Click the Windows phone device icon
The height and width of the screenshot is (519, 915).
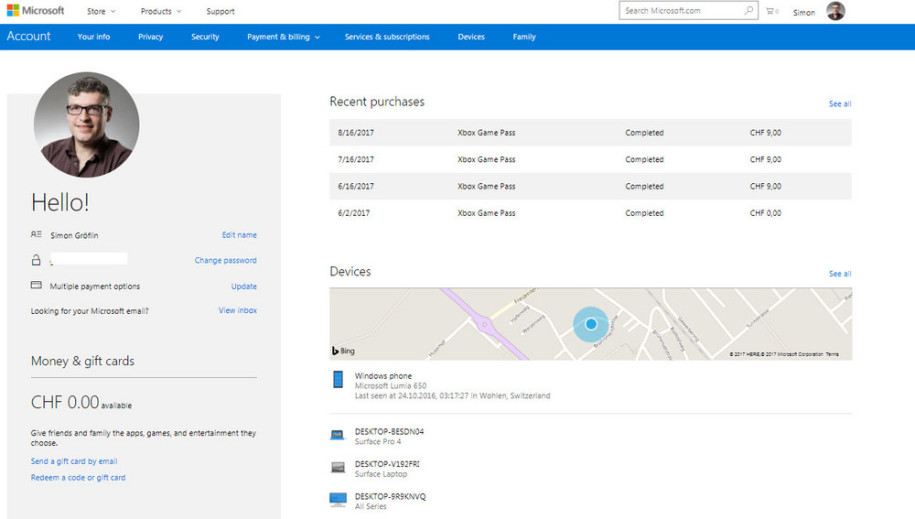click(338, 379)
